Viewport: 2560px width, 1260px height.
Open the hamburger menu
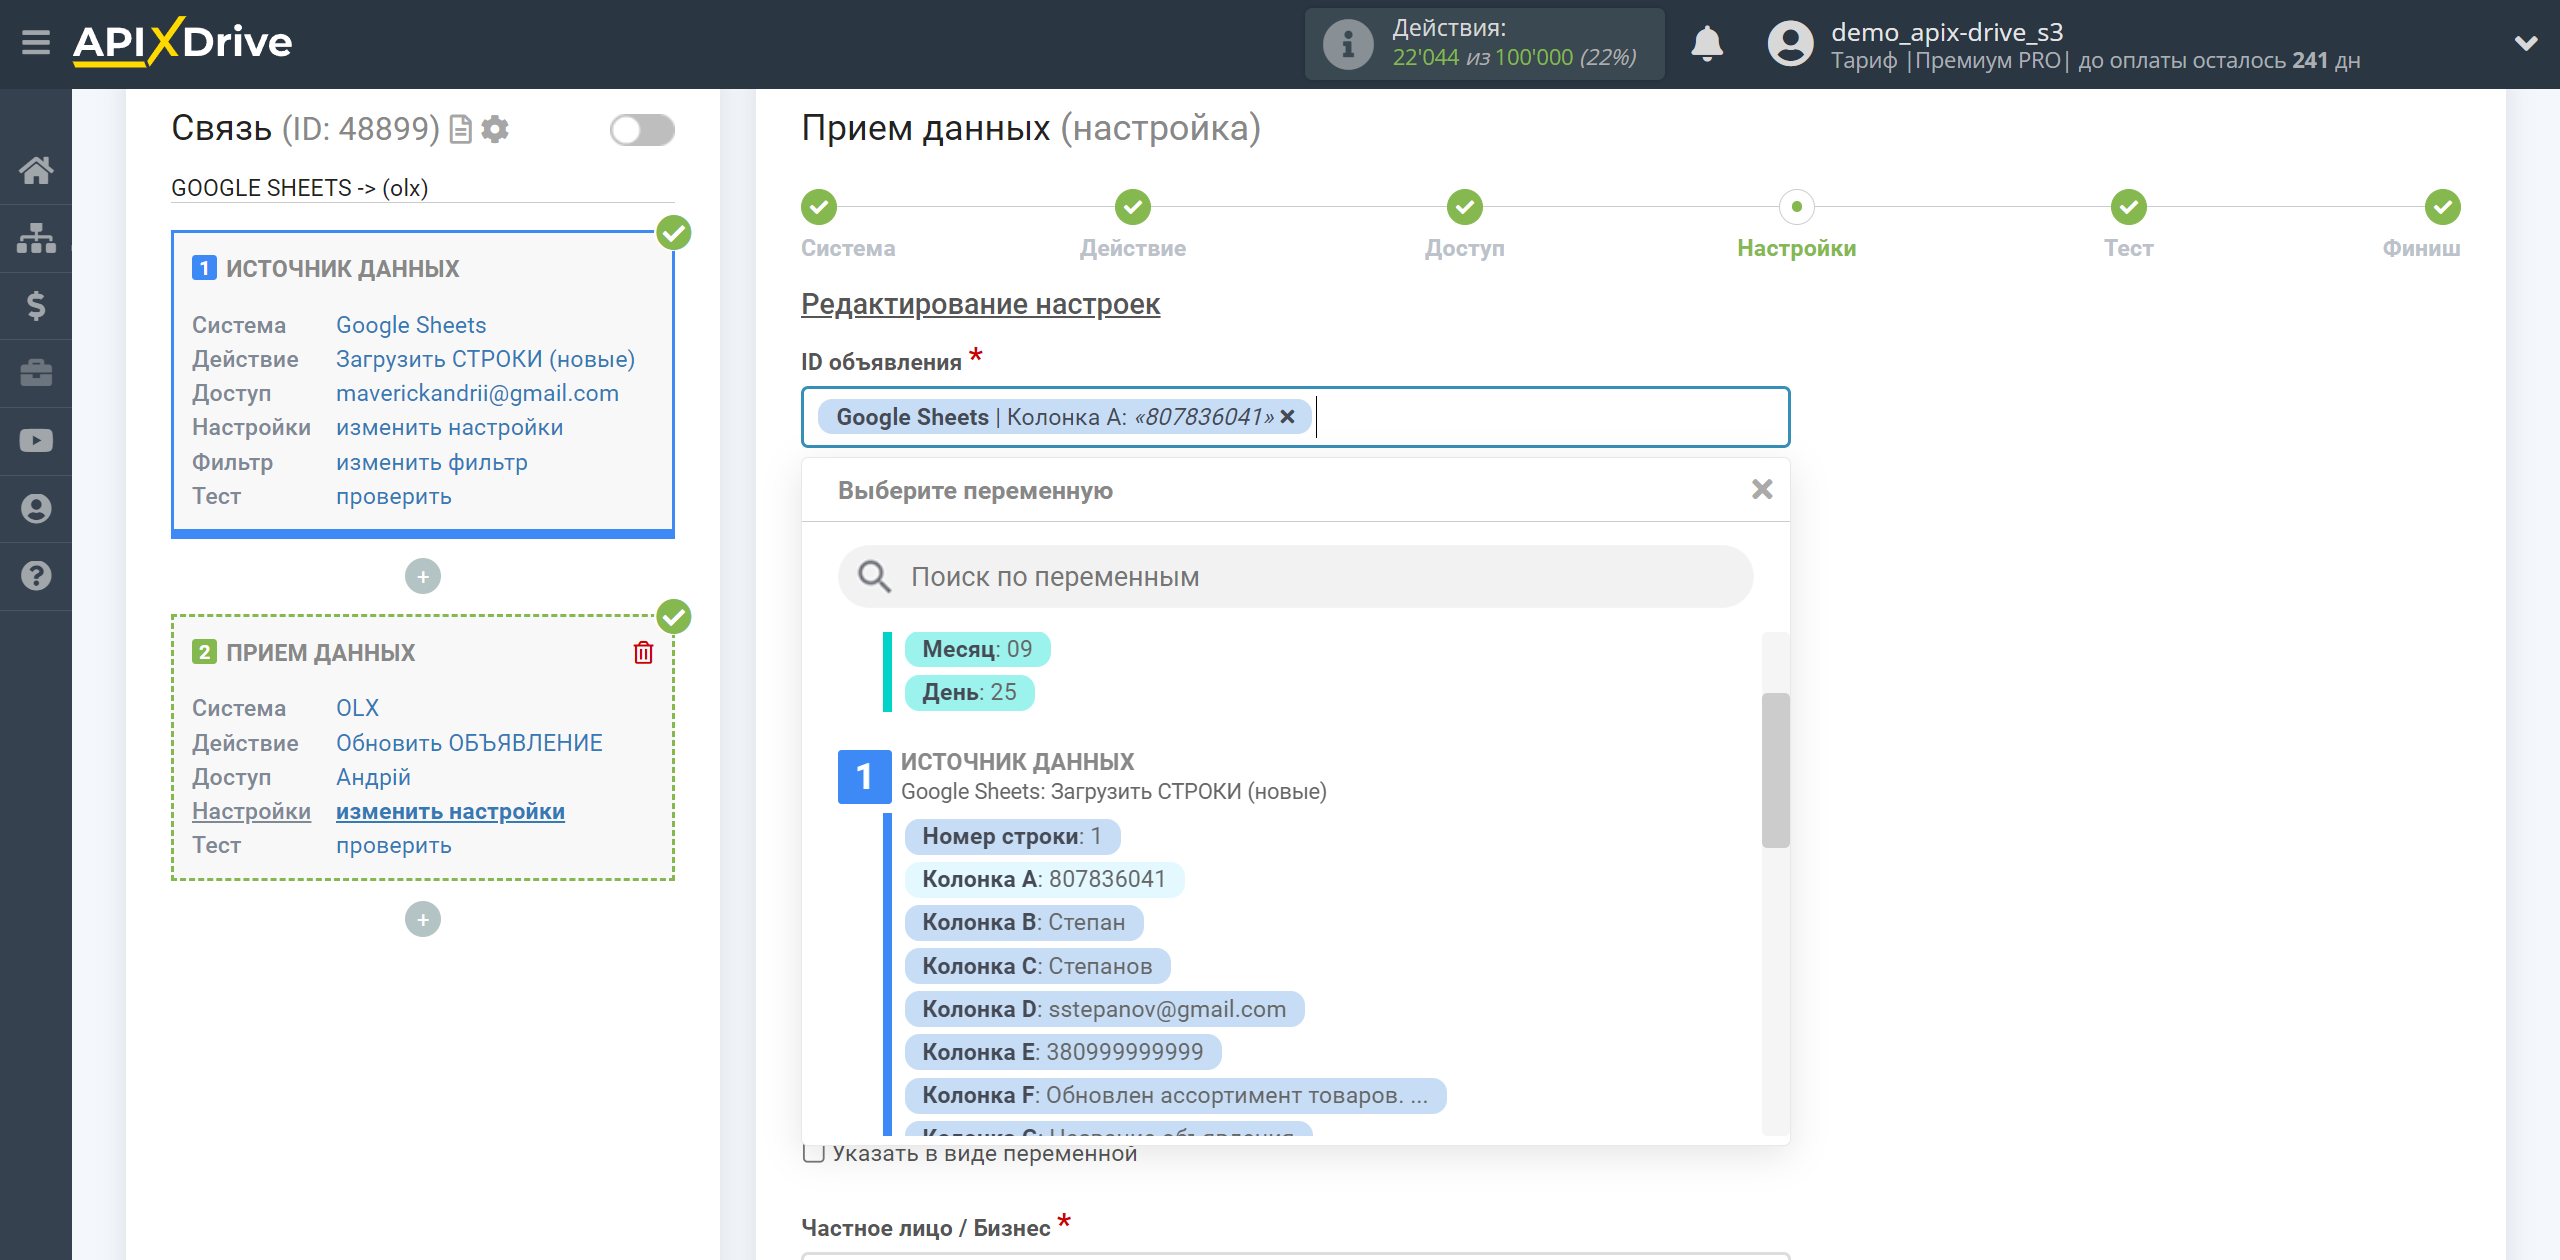click(x=36, y=43)
